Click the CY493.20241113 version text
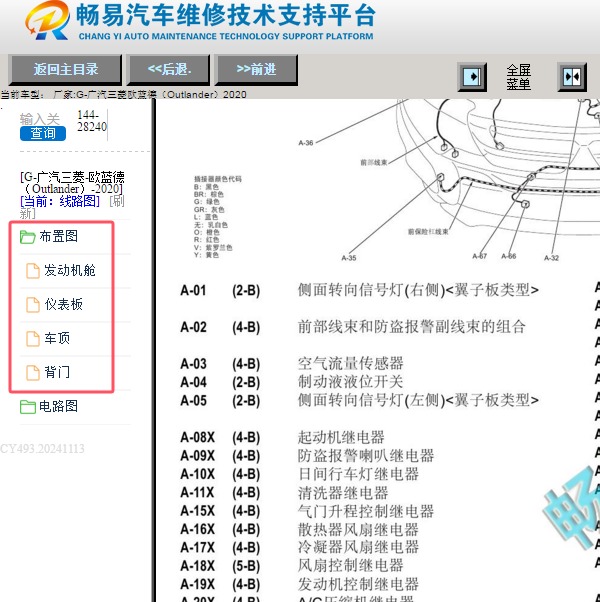This screenshot has height=602, width=600. (x=42, y=448)
